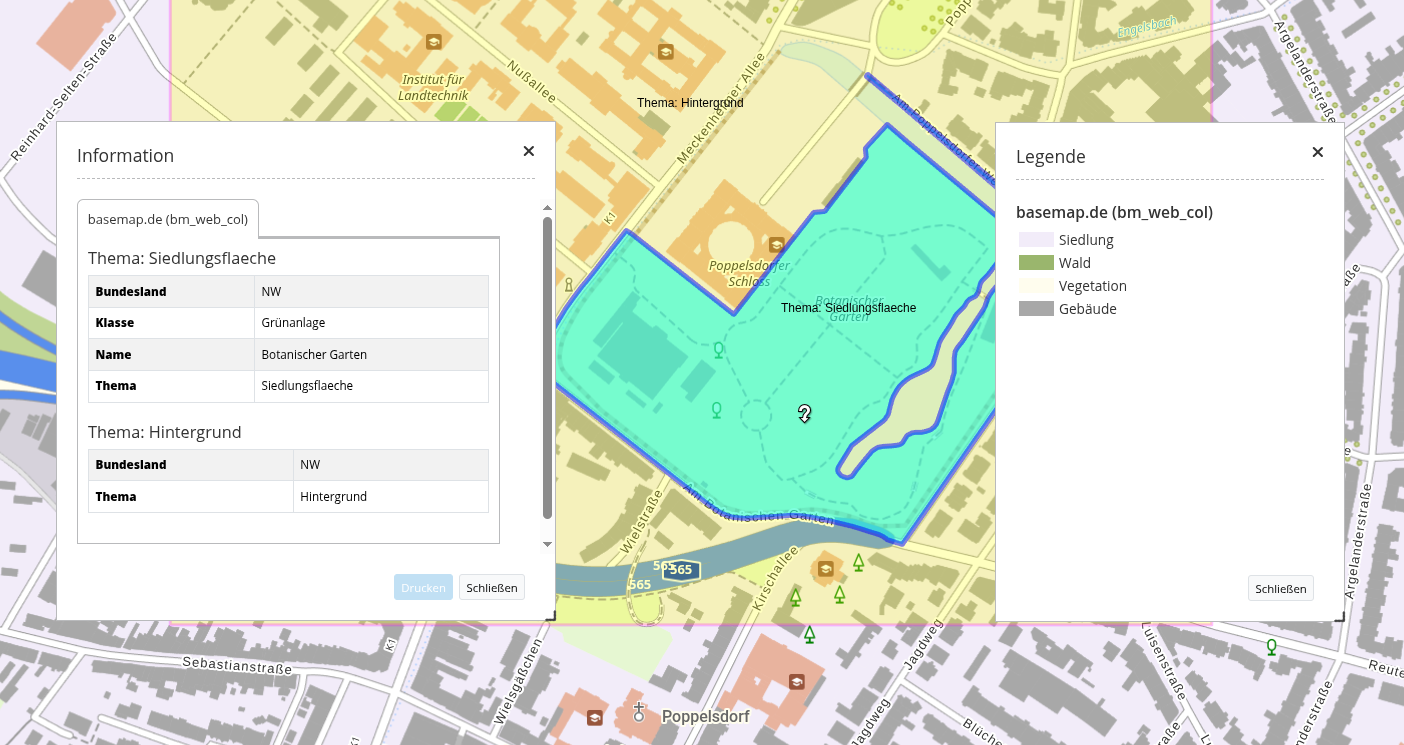Close the Information dialog with the X
Image resolution: width=1404 pixels, height=745 pixels.
pyautogui.click(x=529, y=151)
